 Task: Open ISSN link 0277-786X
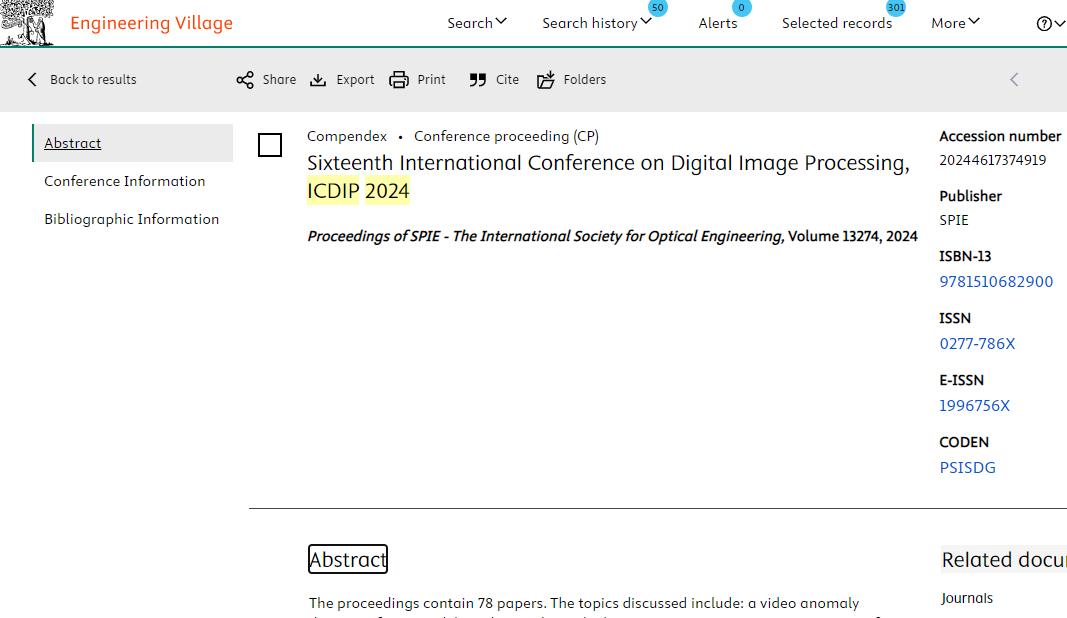pos(977,344)
